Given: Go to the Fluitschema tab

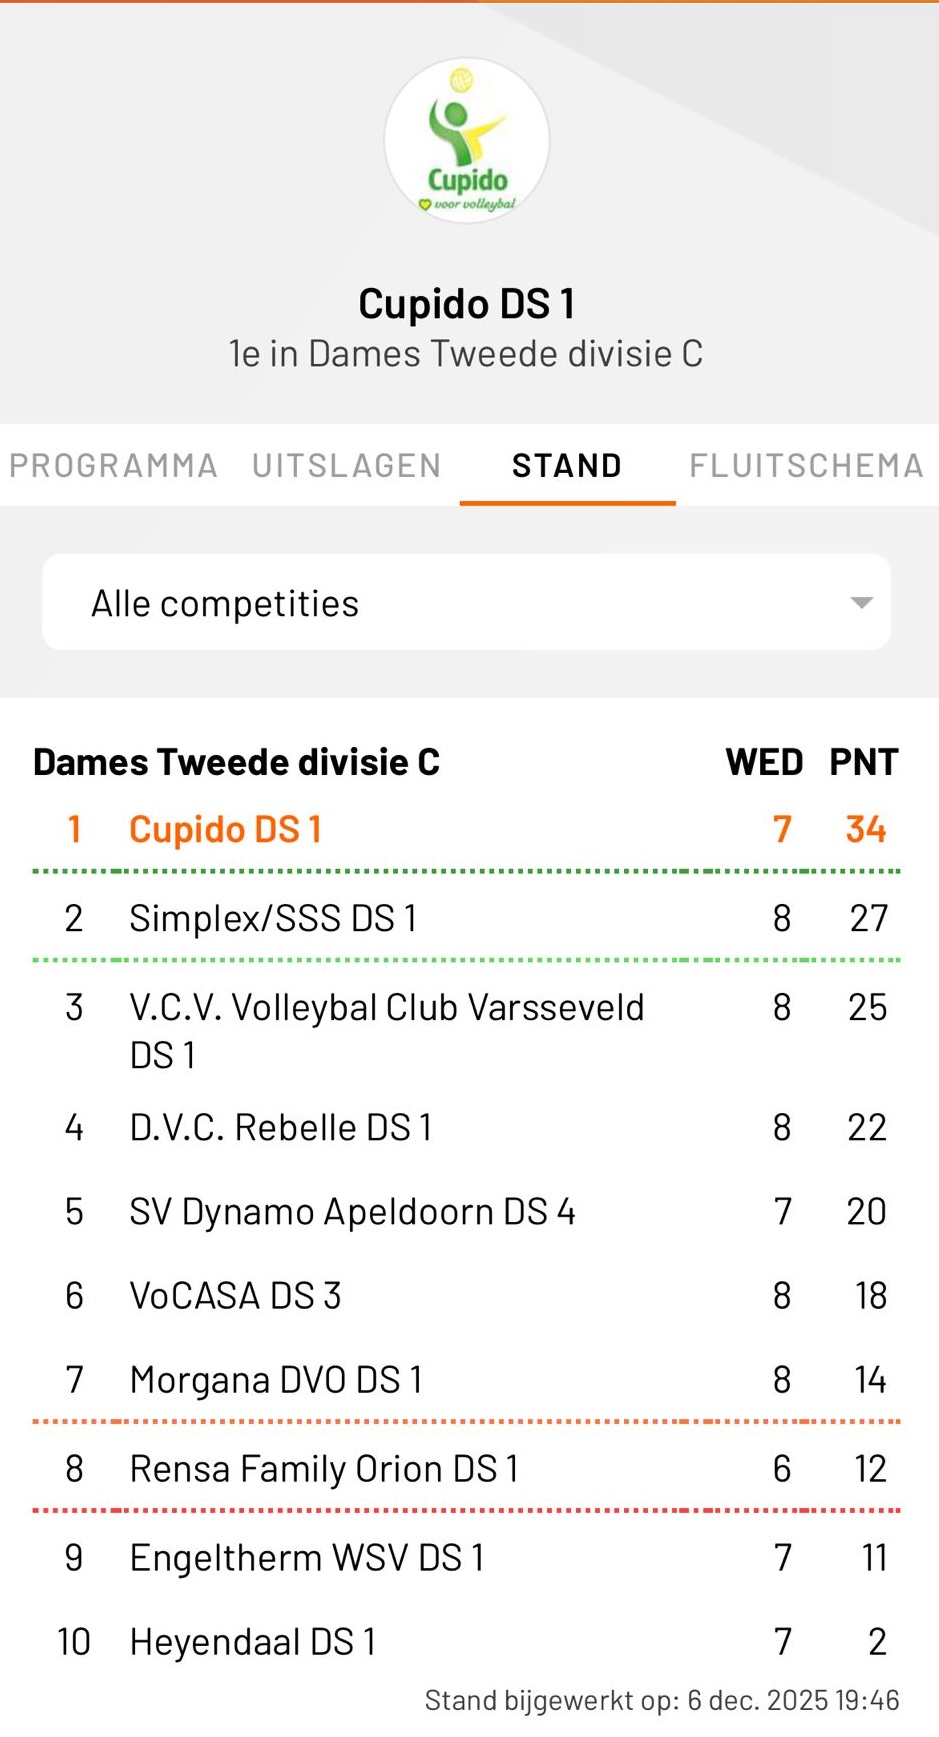Looking at the screenshot, I should [806, 466].
